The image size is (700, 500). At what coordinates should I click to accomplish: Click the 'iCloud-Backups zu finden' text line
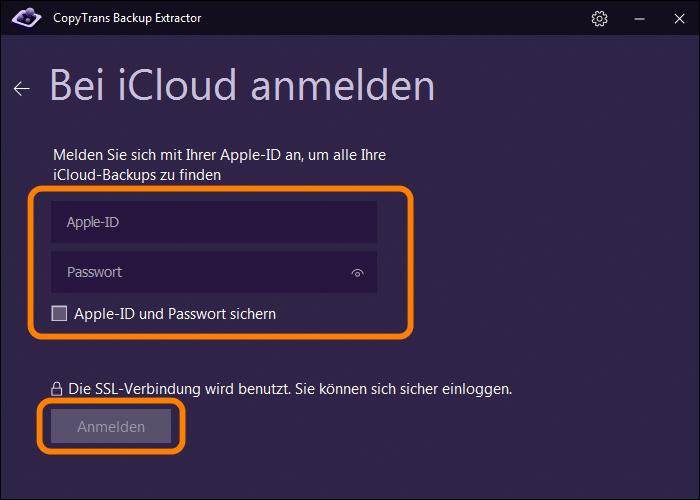(137, 174)
